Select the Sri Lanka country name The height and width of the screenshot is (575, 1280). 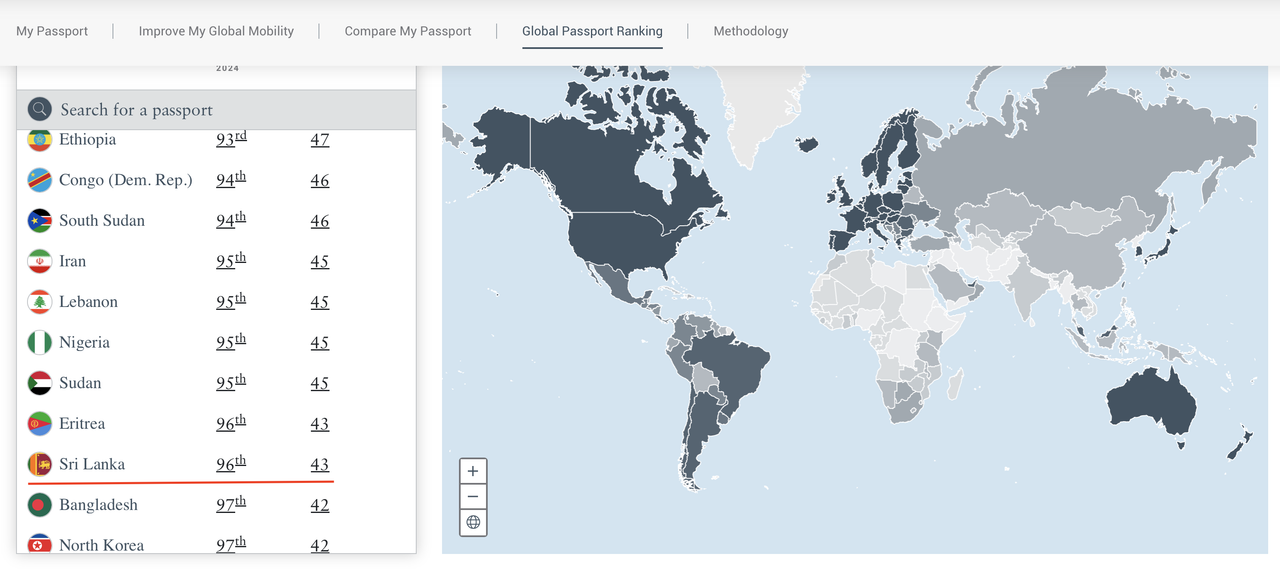click(92, 464)
